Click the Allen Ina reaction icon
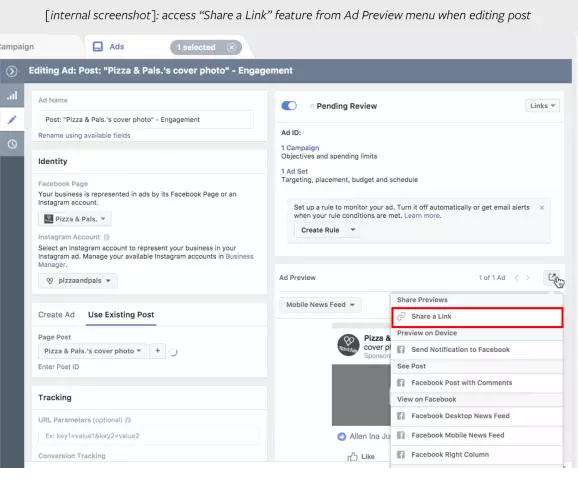This screenshot has height=479, width=578. [x=342, y=436]
